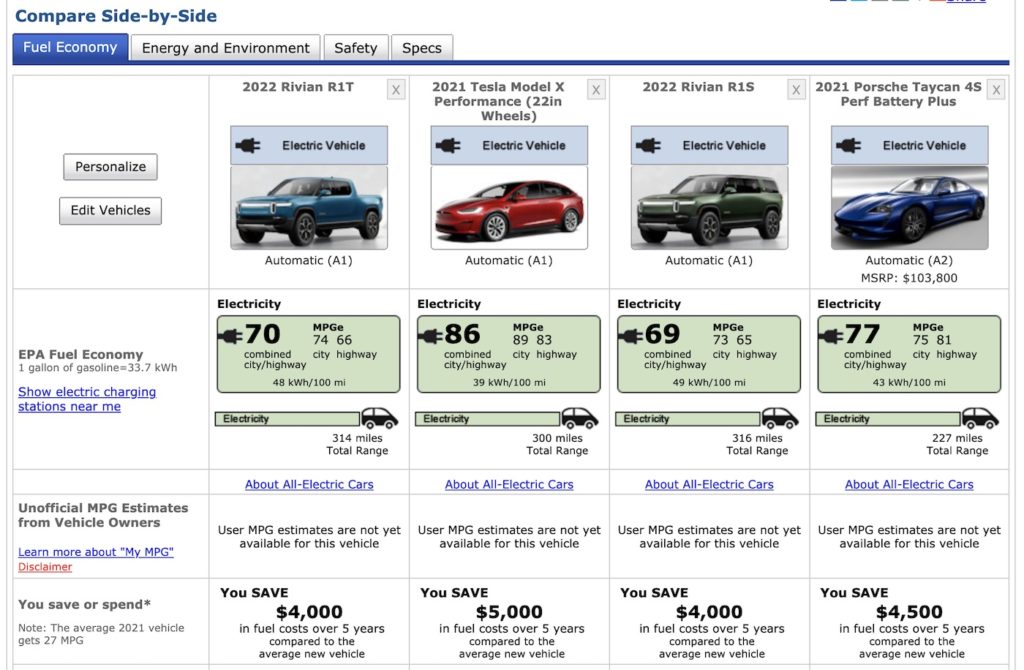The height and width of the screenshot is (670, 1024).
Task: Click the MSRP: $103,800 text
Action: (x=909, y=278)
